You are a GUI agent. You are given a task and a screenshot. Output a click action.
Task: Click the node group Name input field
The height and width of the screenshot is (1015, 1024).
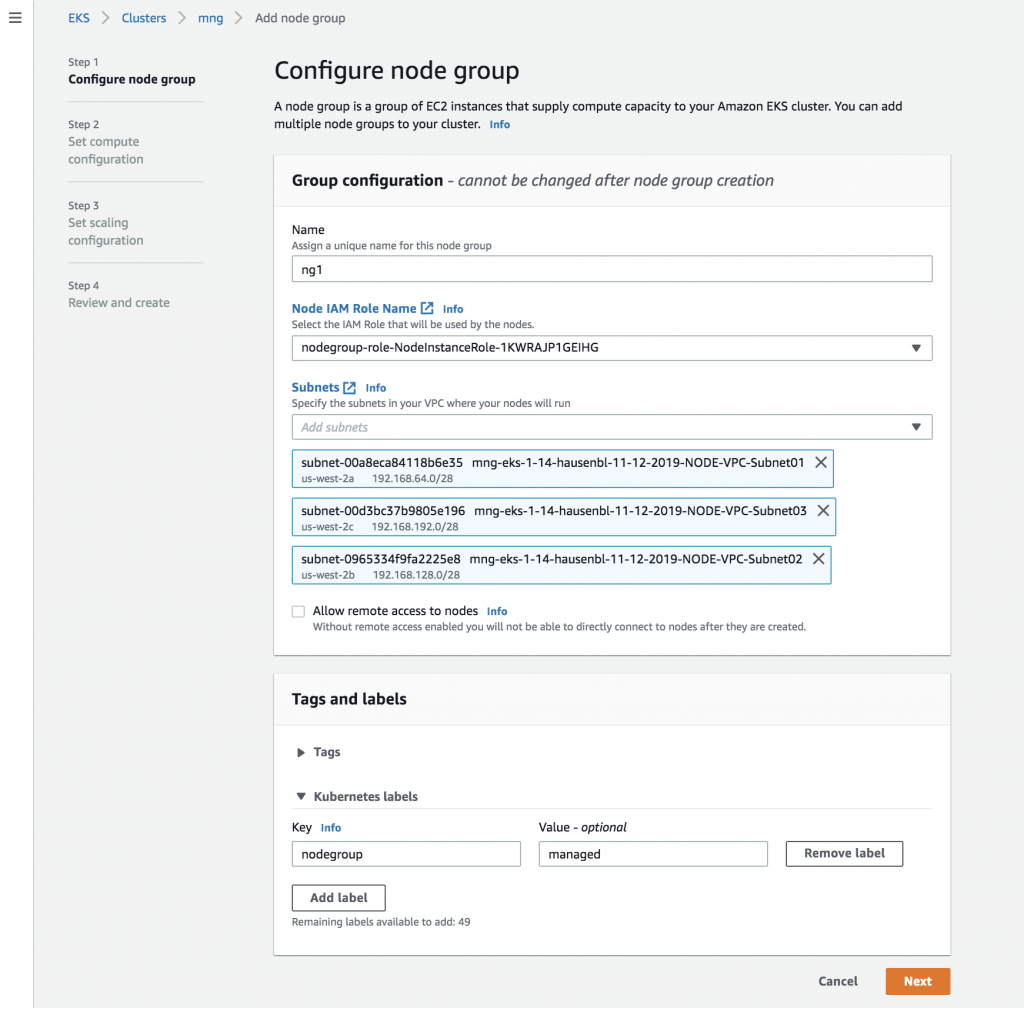coord(611,269)
